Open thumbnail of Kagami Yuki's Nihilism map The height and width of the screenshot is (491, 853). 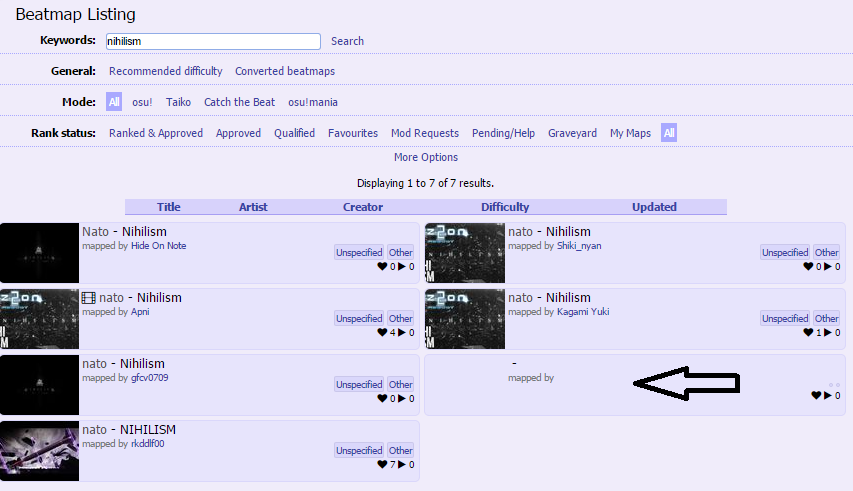click(465, 319)
